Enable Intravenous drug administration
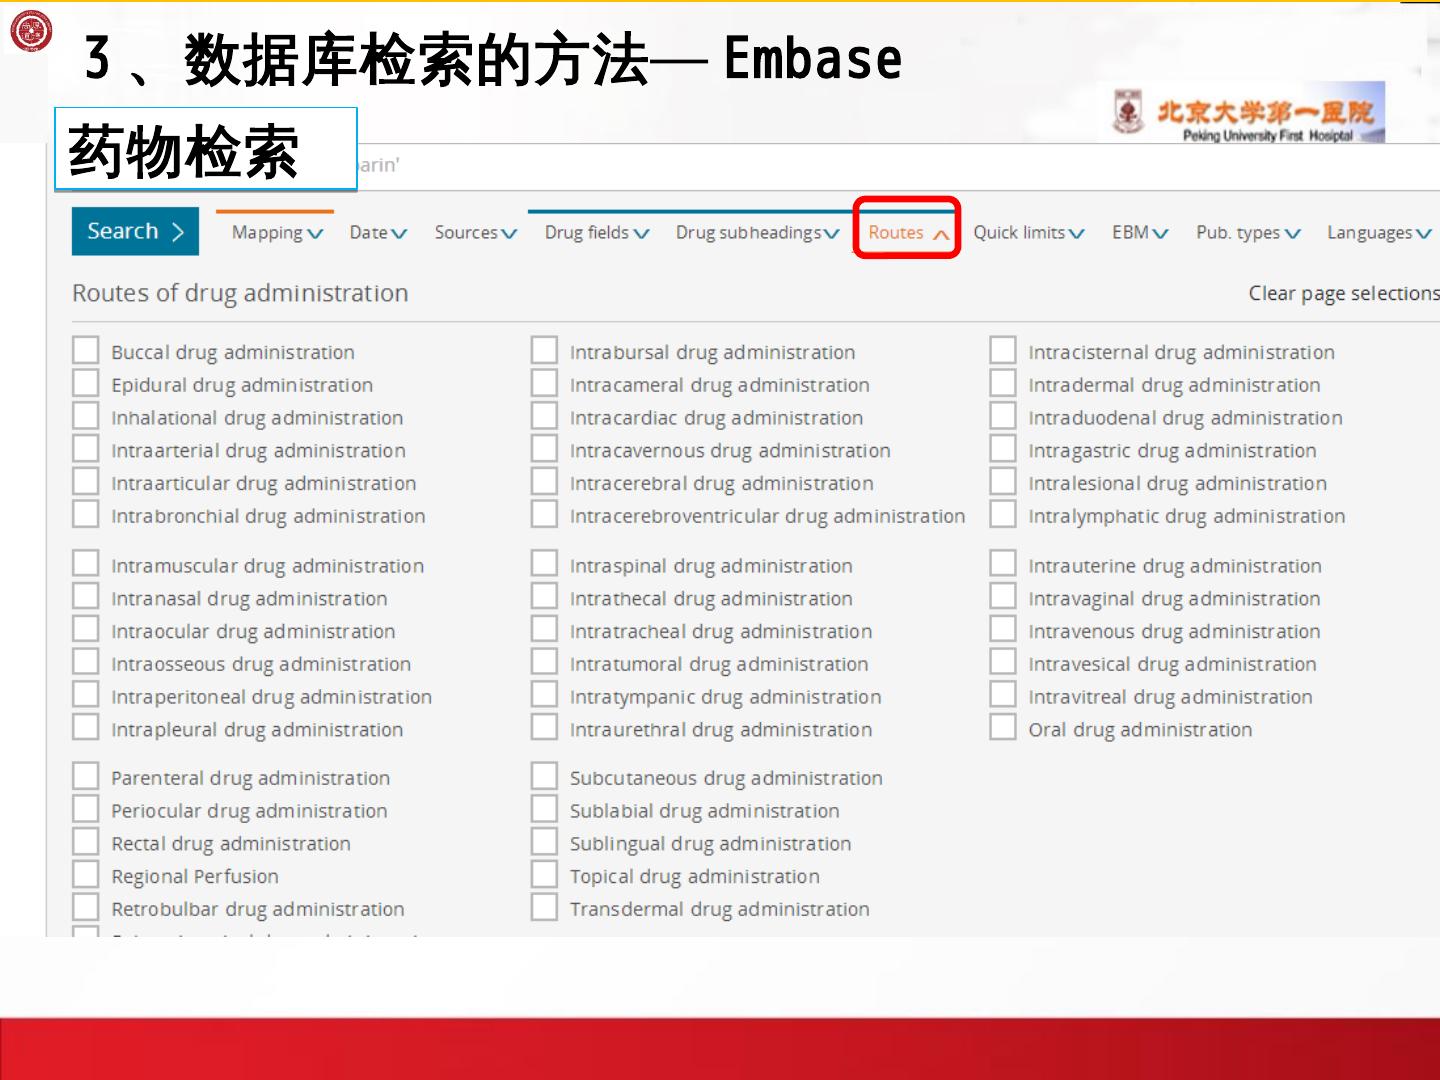This screenshot has width=1440, height=1080. click(1003, 631)
